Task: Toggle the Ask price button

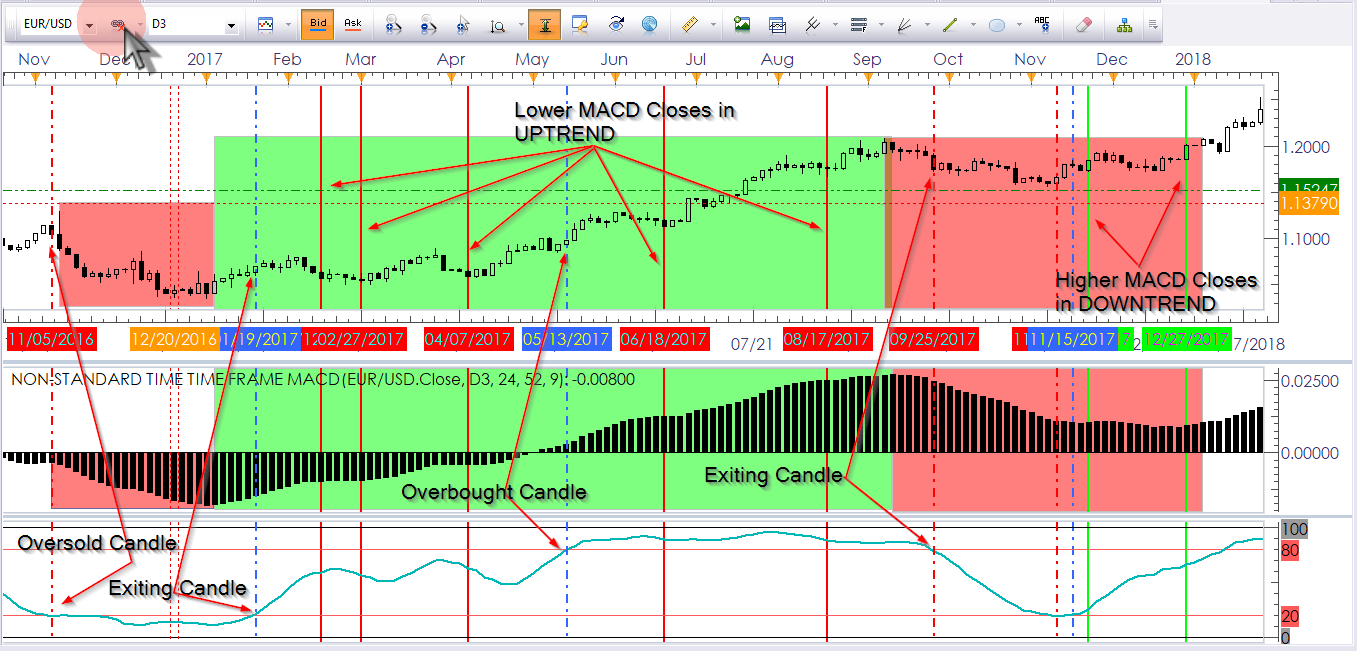Action: [x=352, y=24]
